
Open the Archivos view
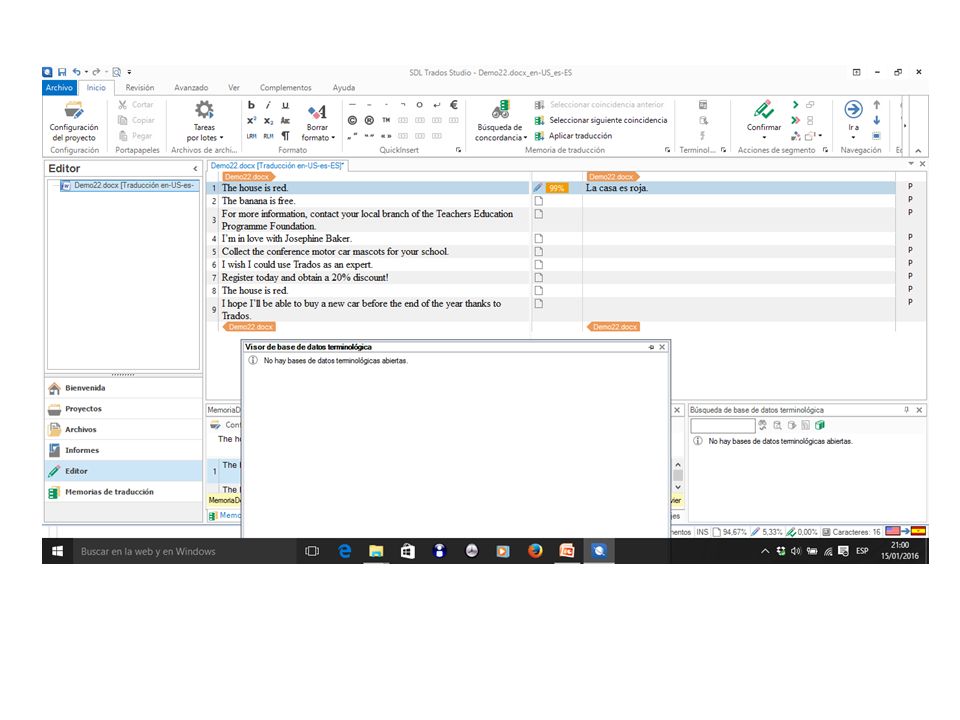[x=124, y=430]
